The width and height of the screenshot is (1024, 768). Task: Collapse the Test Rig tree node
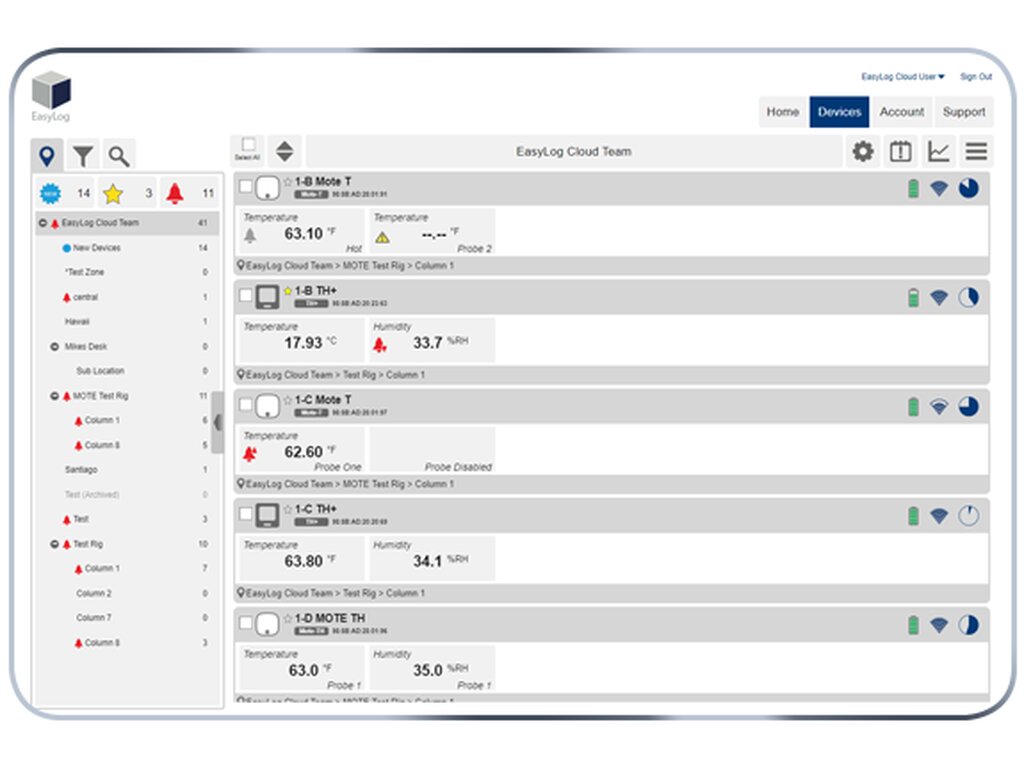click(x=55, y=544)
